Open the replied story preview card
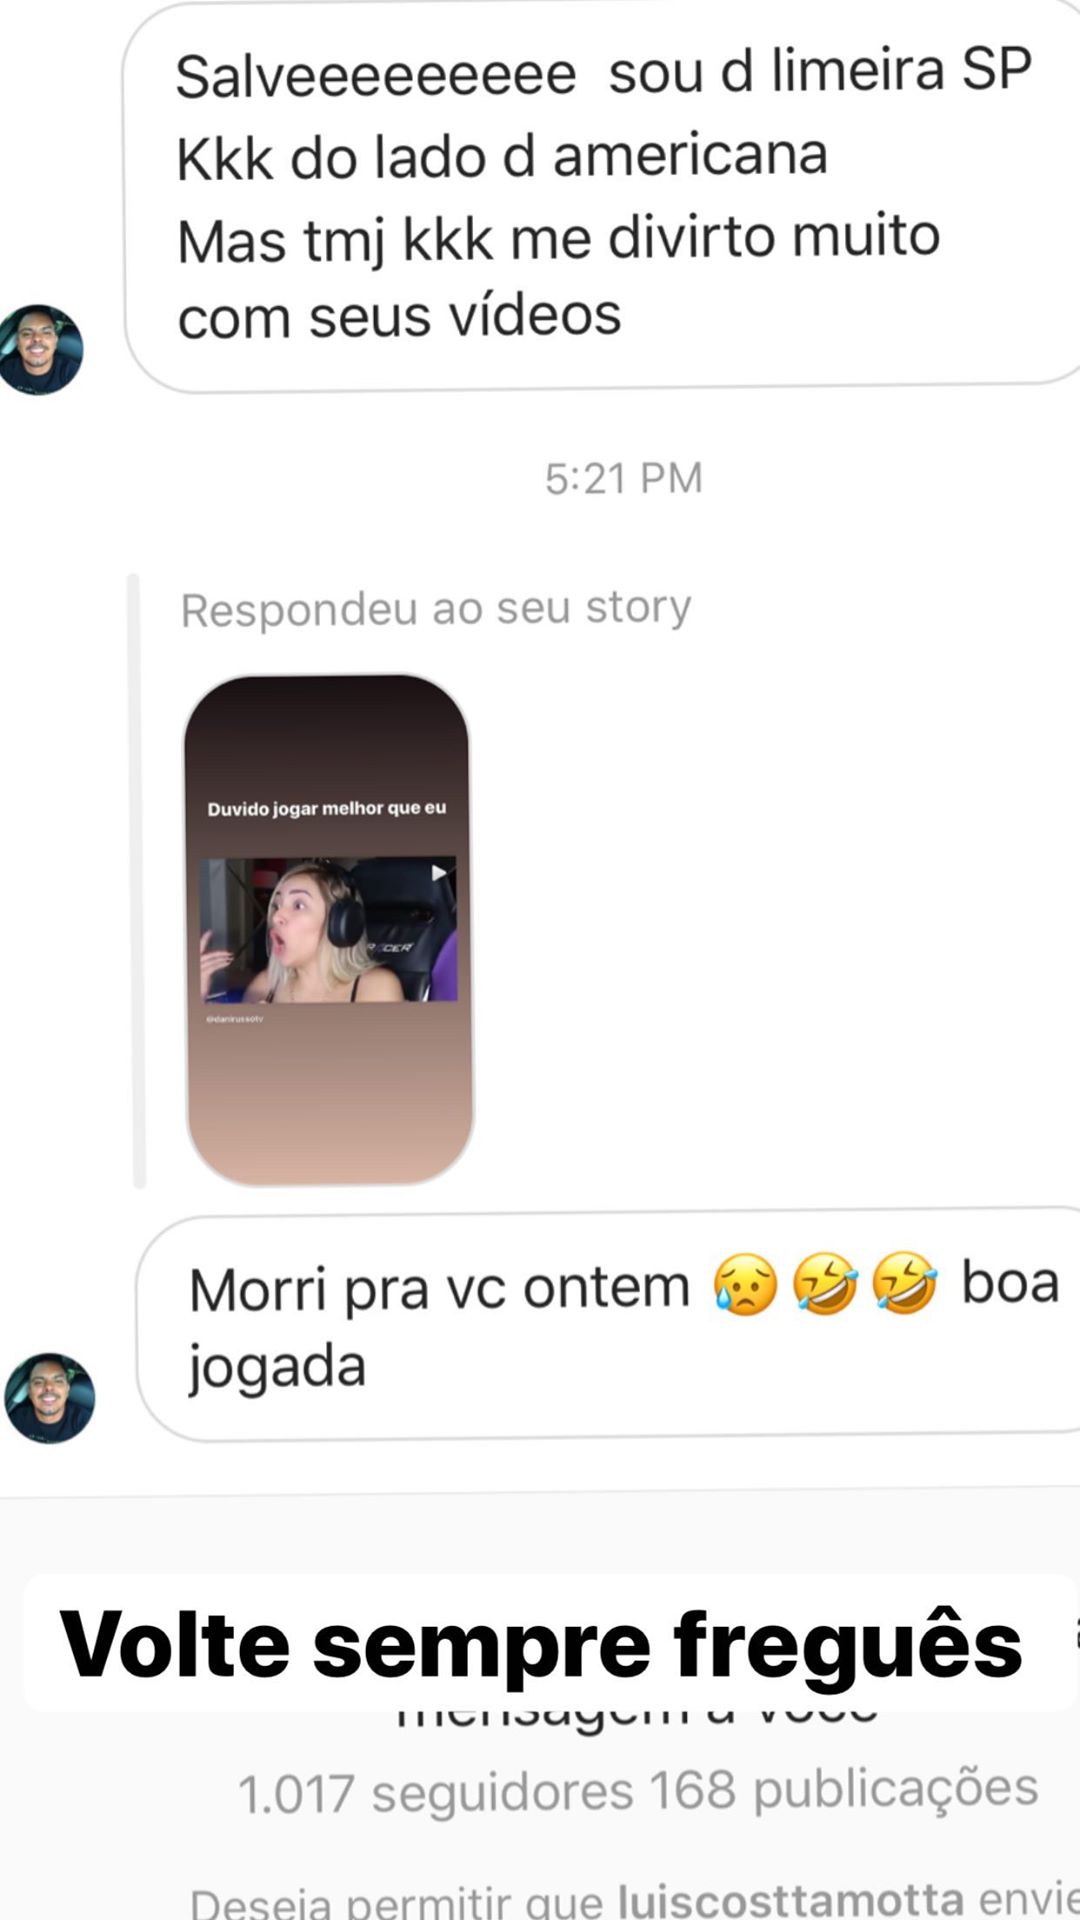Image resolution: width=1080 pixels, height=1920 pixels. coord(328,930)
